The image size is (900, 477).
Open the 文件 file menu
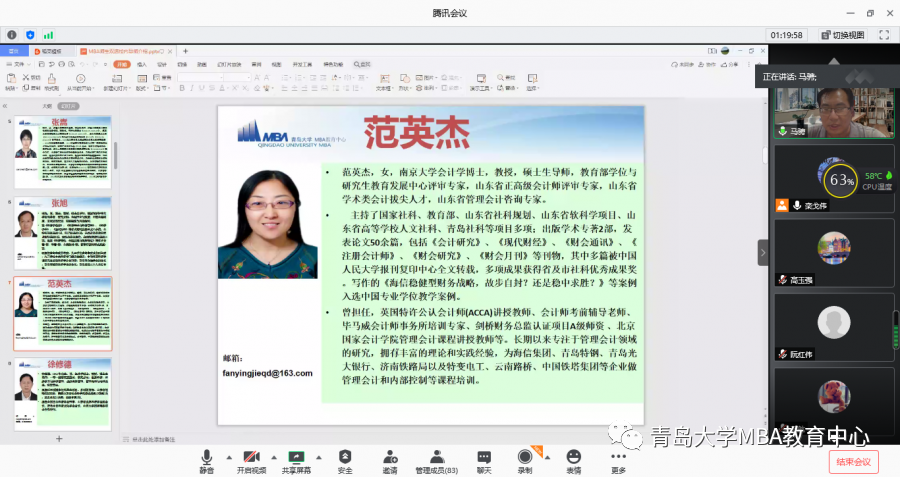click(x=19, y=64)
